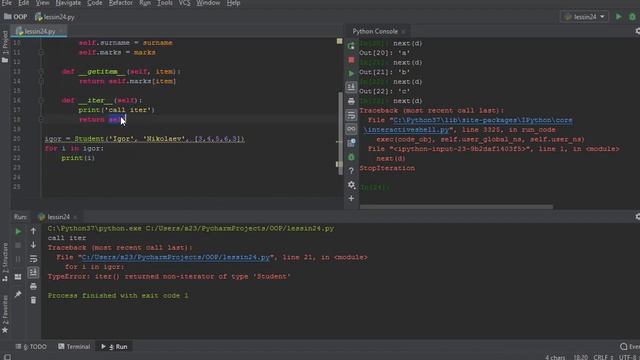Pin the Run tab with pin icon
Viewport: 640px width, 360px height.
[x=18, y=294]
